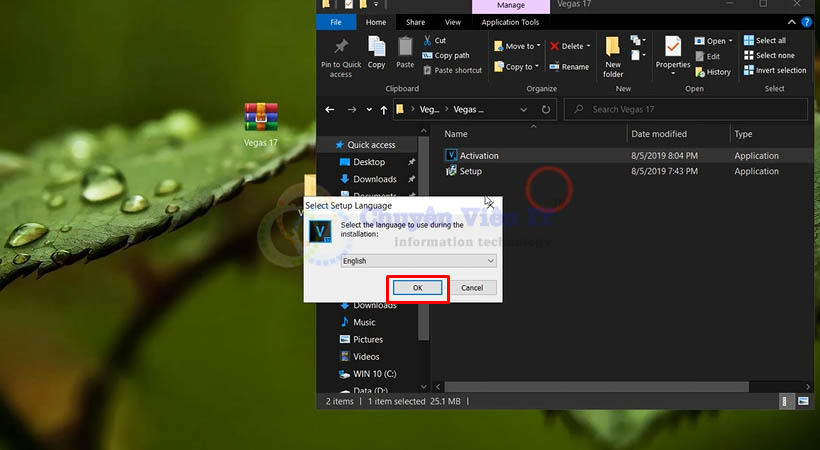Create a New folder from the ribbon

point(613,54)
